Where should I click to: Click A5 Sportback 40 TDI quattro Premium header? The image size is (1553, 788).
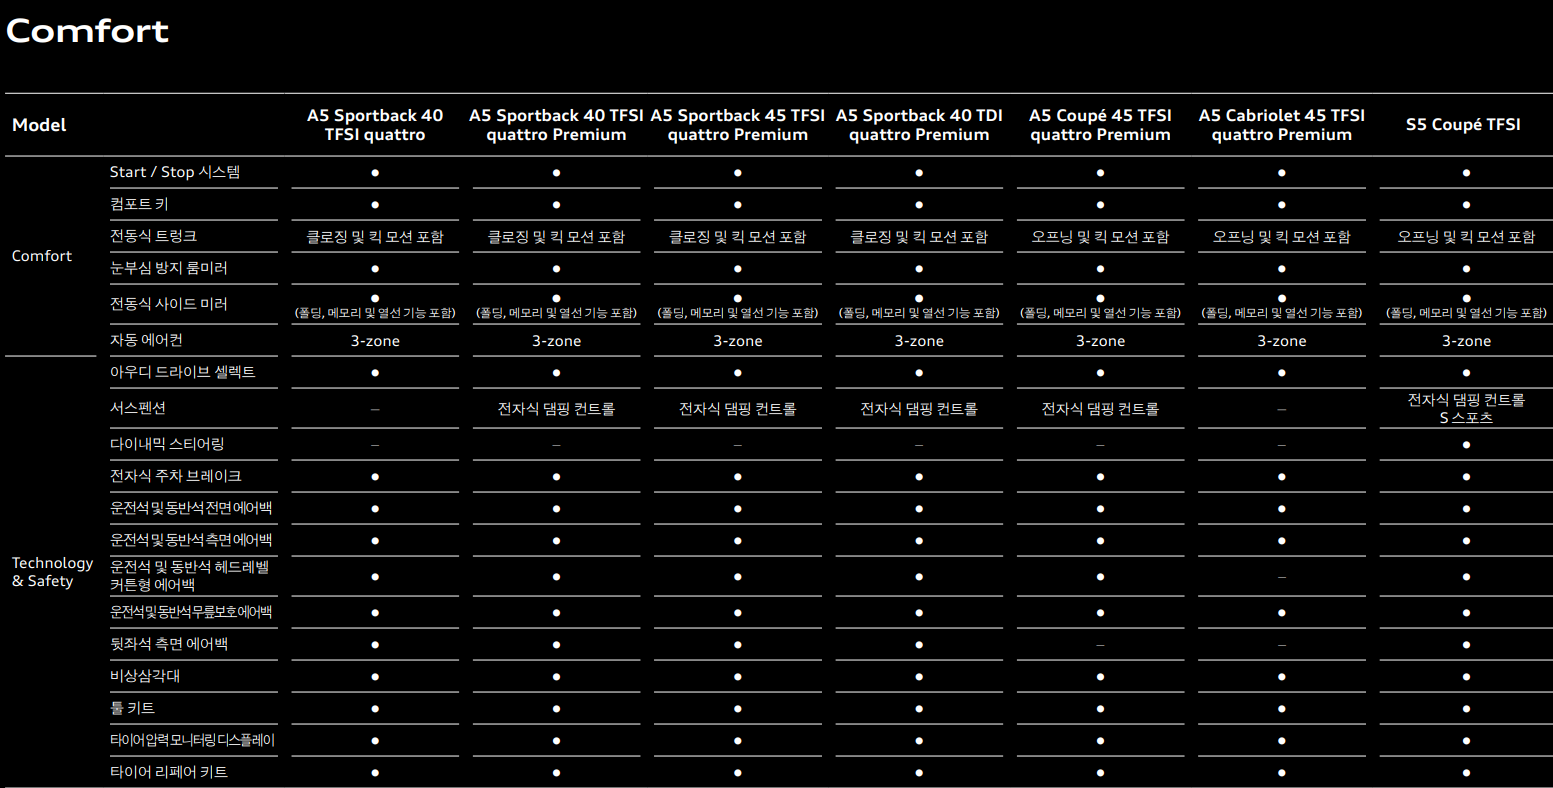919,125
